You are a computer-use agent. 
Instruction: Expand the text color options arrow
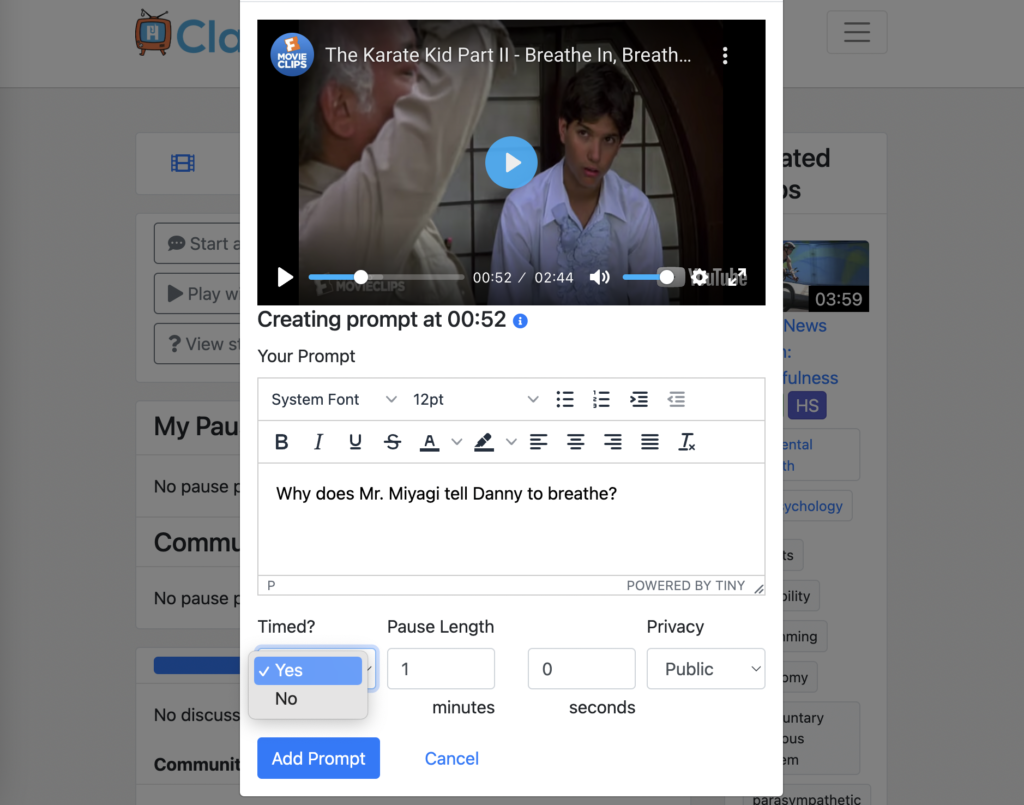pos(456,442)
